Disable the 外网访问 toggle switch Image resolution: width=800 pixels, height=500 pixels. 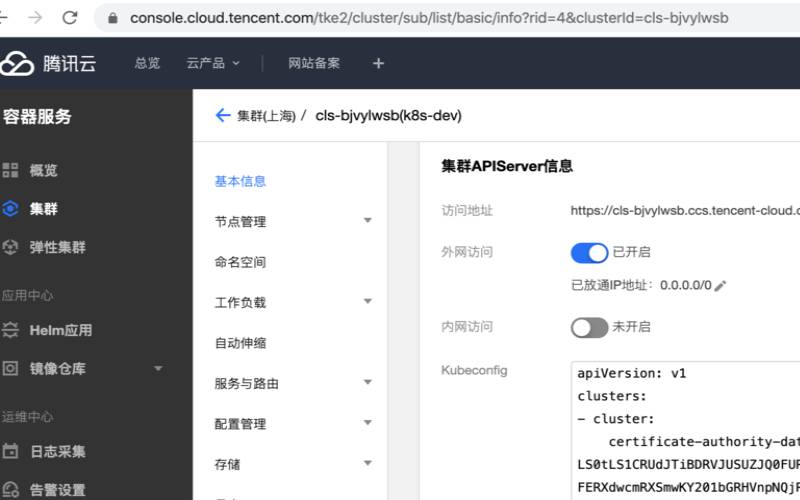589,253
